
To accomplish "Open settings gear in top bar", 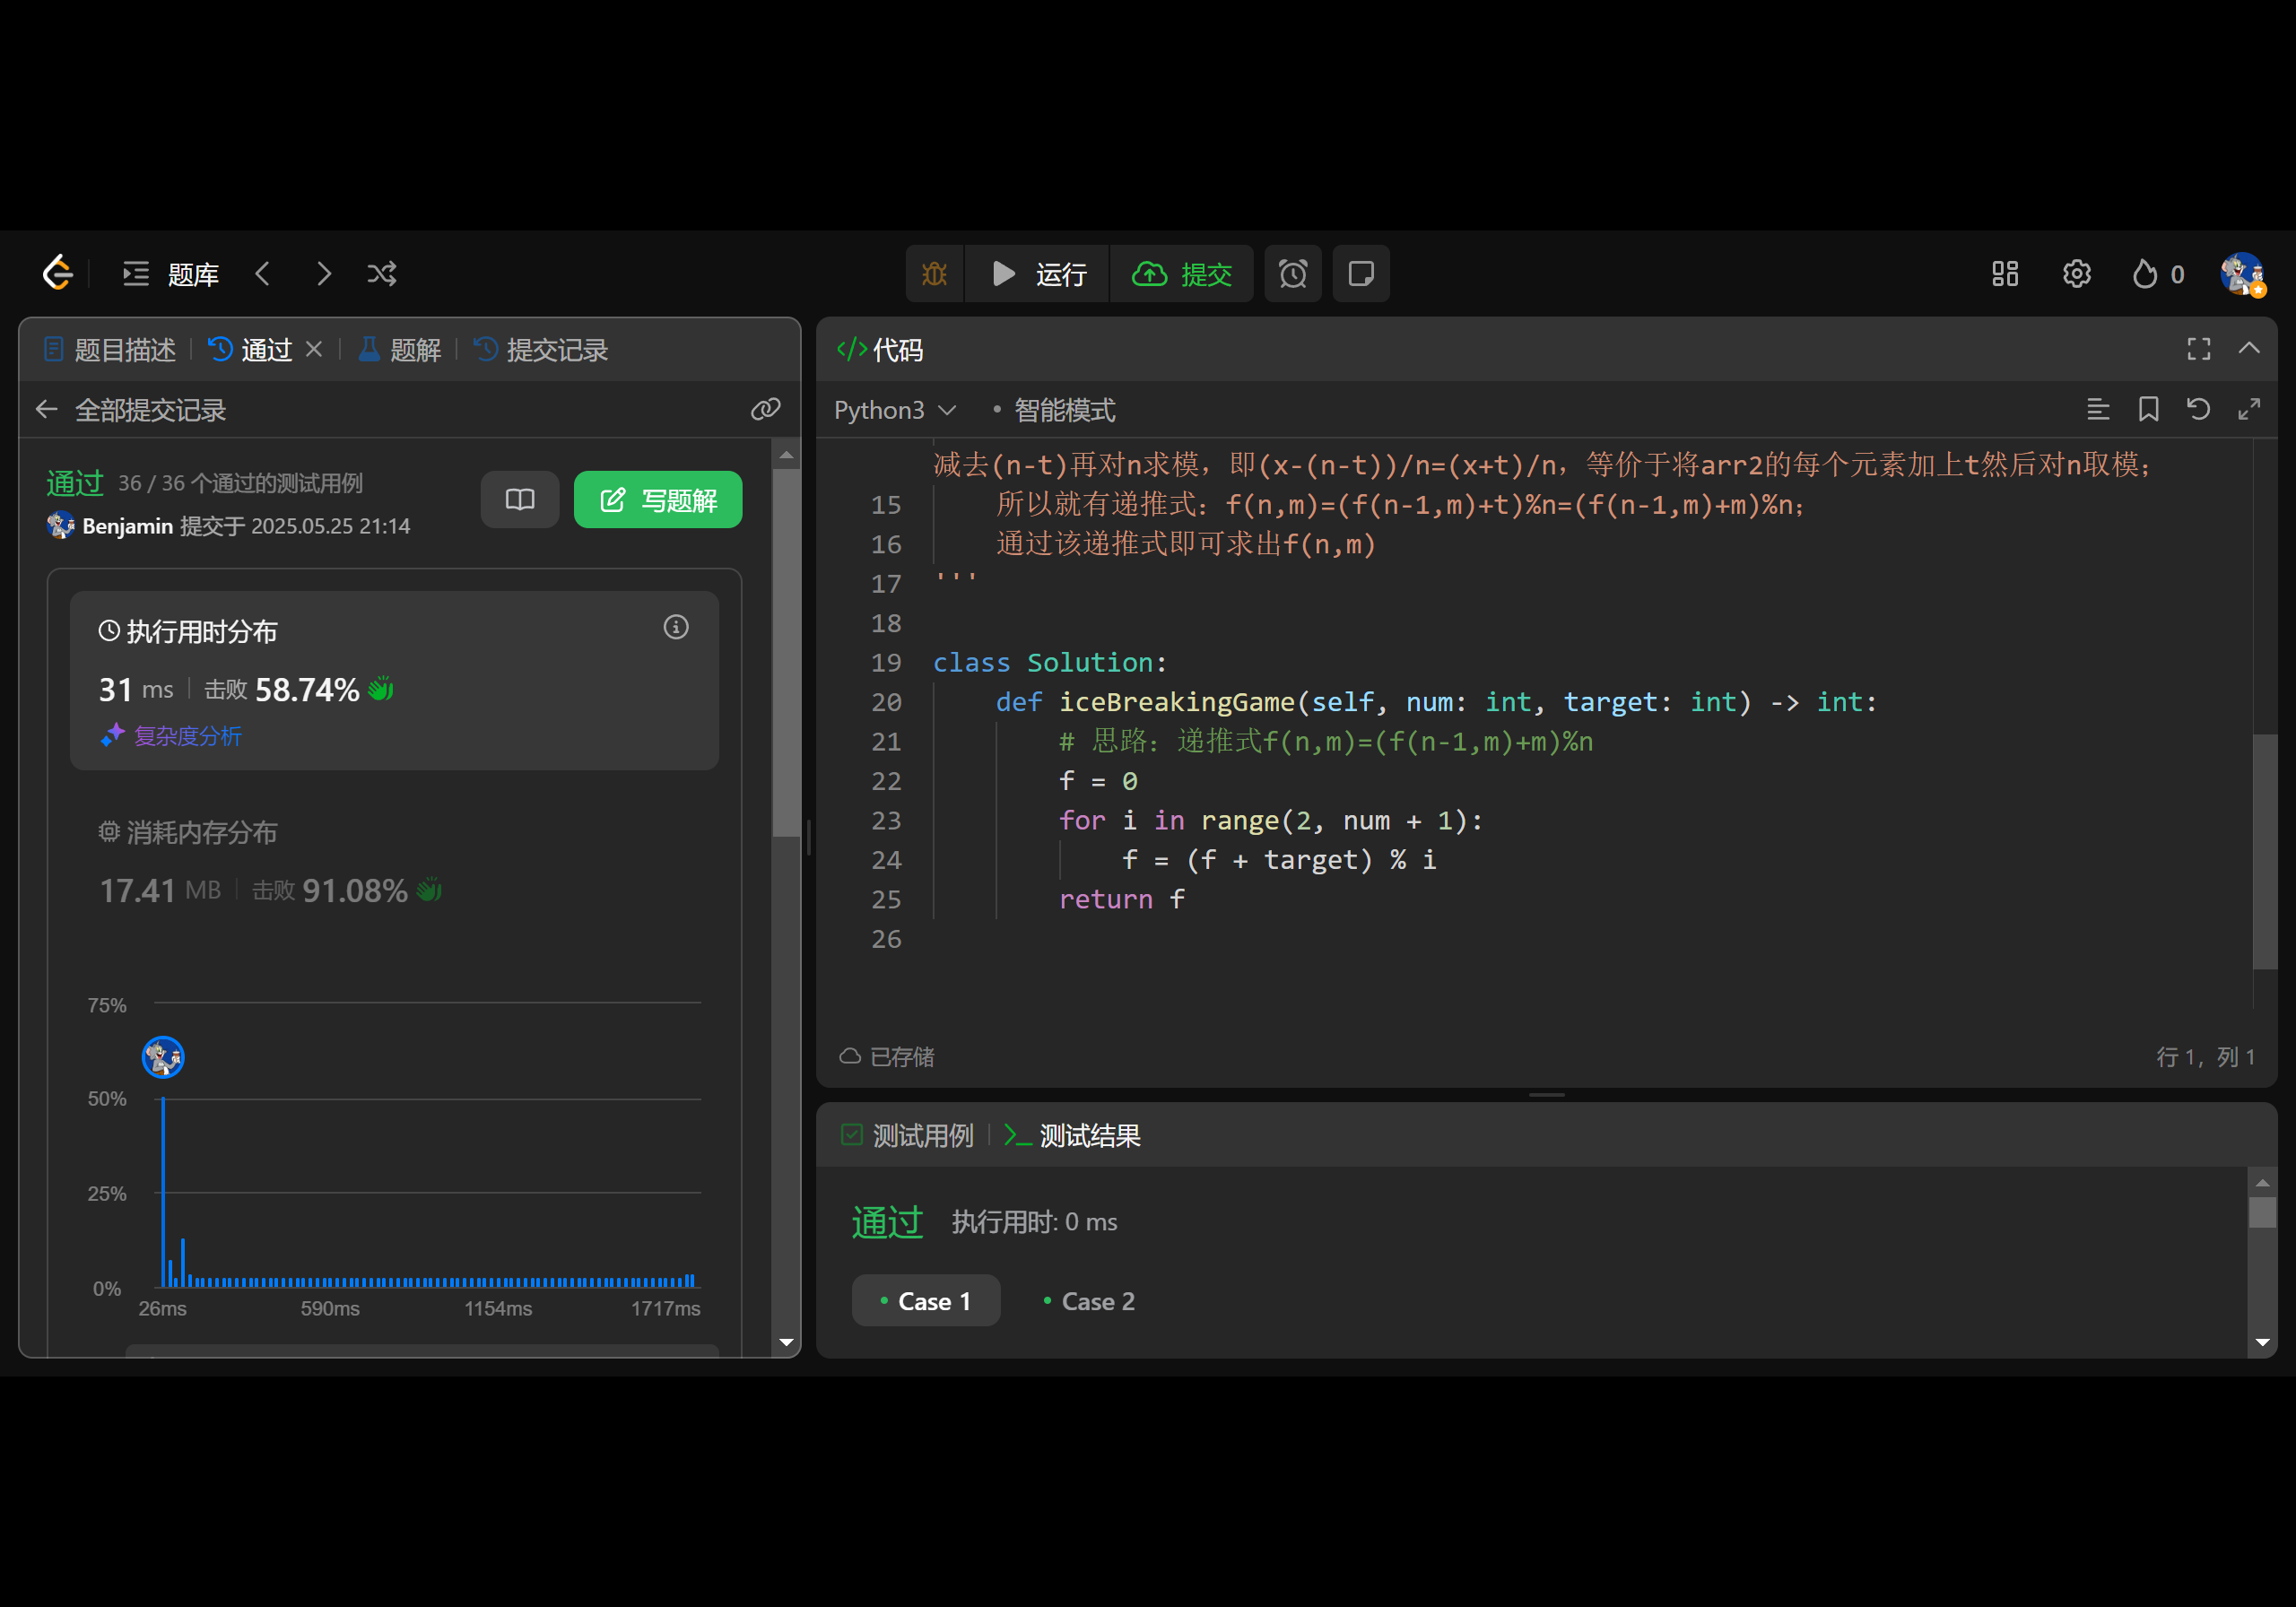I will [2076, 274].
